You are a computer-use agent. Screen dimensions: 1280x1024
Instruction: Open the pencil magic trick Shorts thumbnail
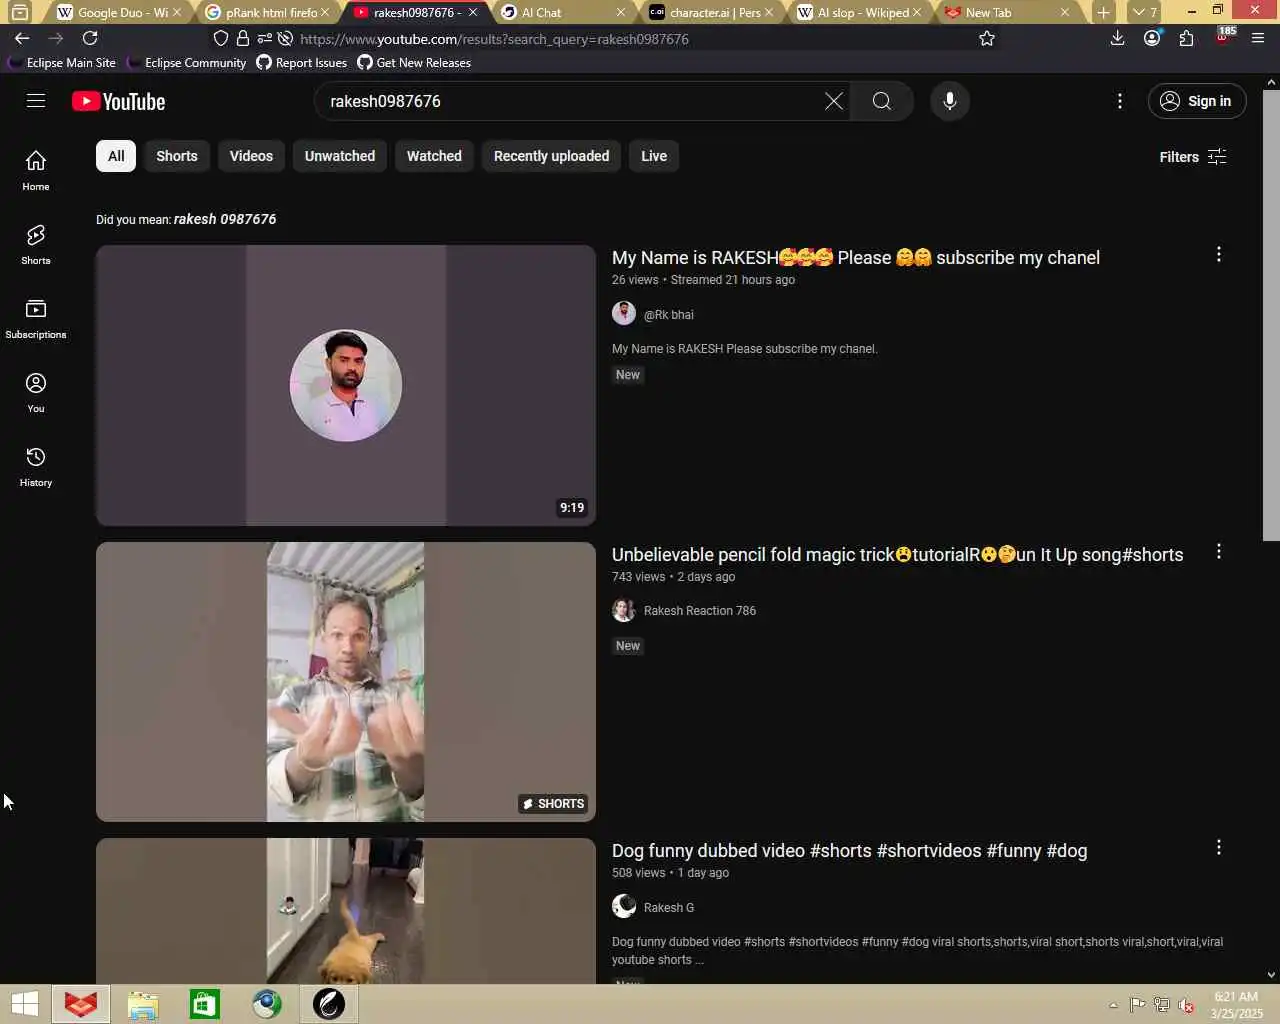(346, 682)
